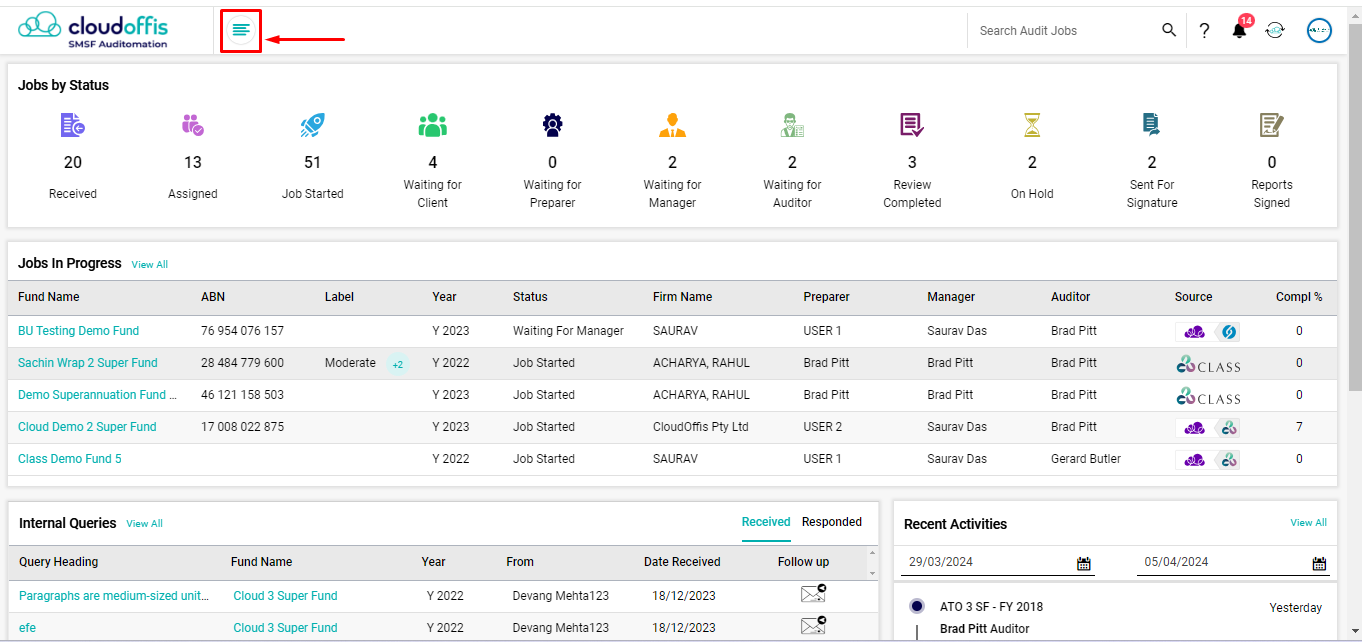Open the user profile avatar
This screenshot has height=642, width=1362.
coord(1319,30)
